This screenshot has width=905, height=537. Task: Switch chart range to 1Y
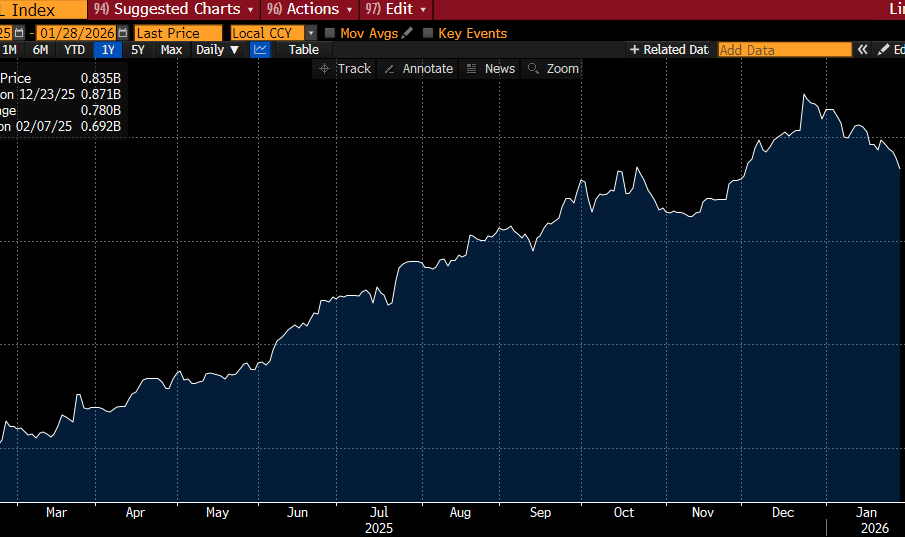107,49
